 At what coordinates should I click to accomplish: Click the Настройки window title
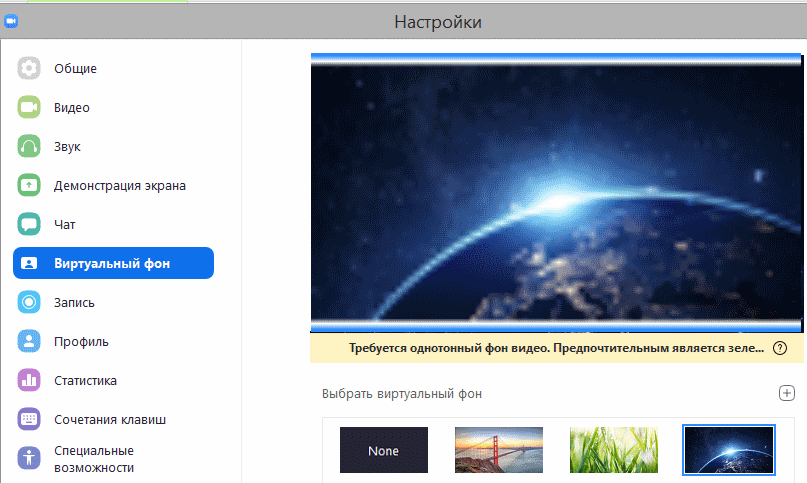(x=438, y=22)
